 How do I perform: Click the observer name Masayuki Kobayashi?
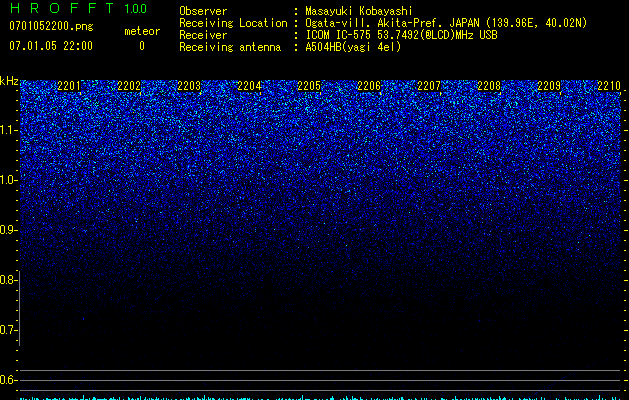point(359,11)
